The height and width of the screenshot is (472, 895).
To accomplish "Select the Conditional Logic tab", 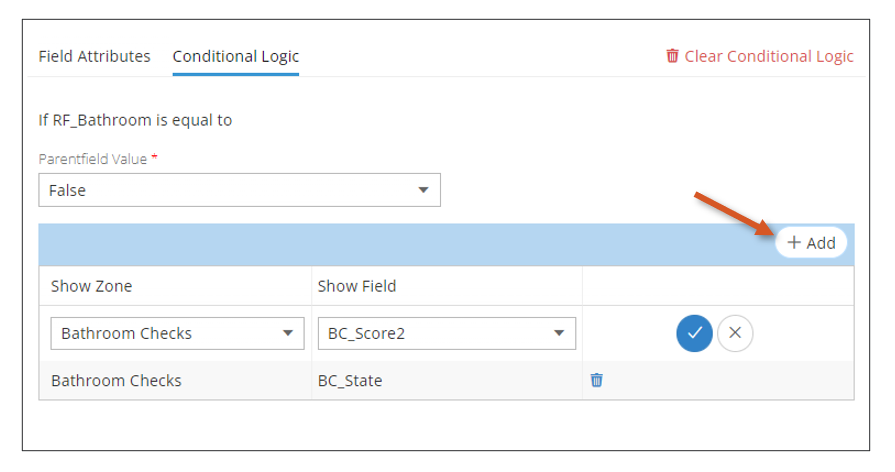I will click(x=236, y=57).
